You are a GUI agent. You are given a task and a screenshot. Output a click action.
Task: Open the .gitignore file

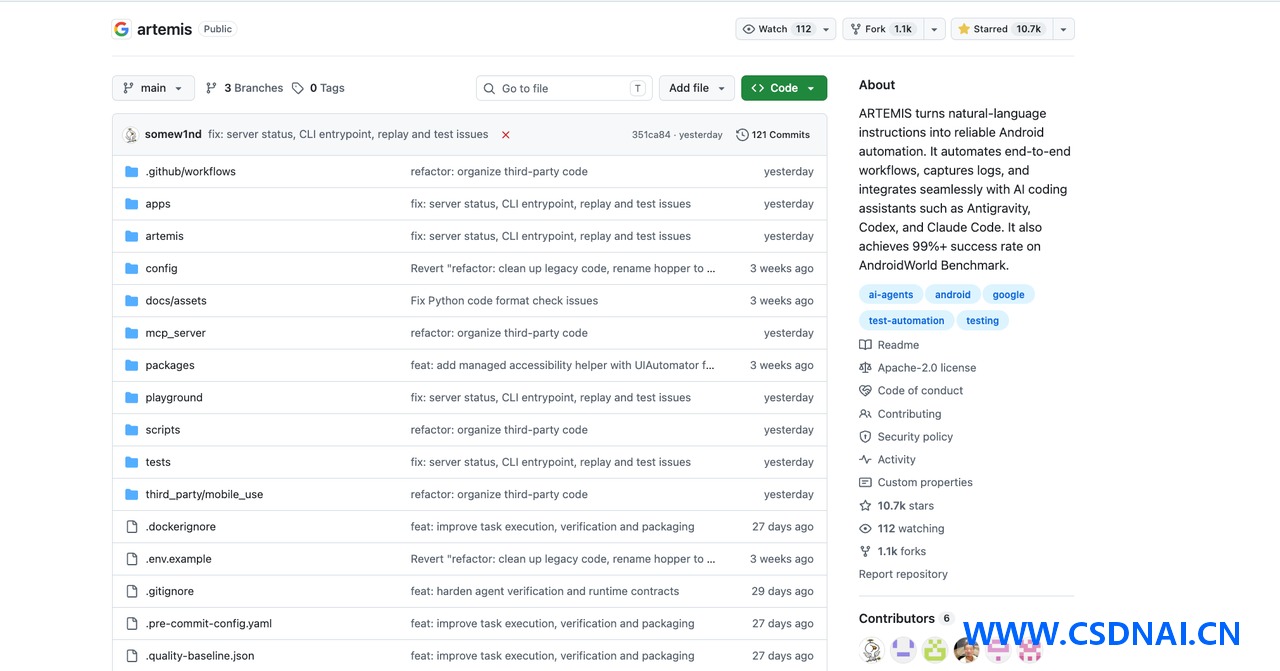[x=170, y=592]
